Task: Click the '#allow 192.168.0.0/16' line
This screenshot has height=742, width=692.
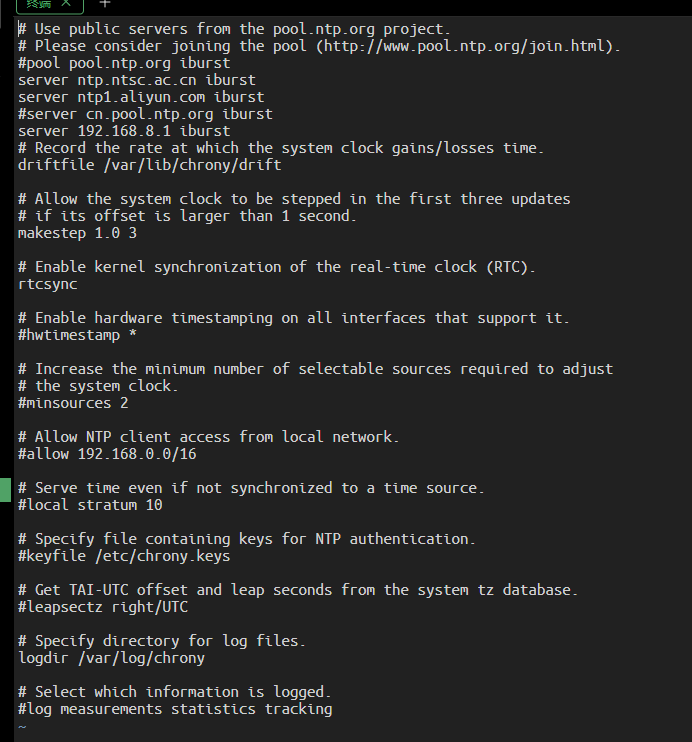Action: 107,454
